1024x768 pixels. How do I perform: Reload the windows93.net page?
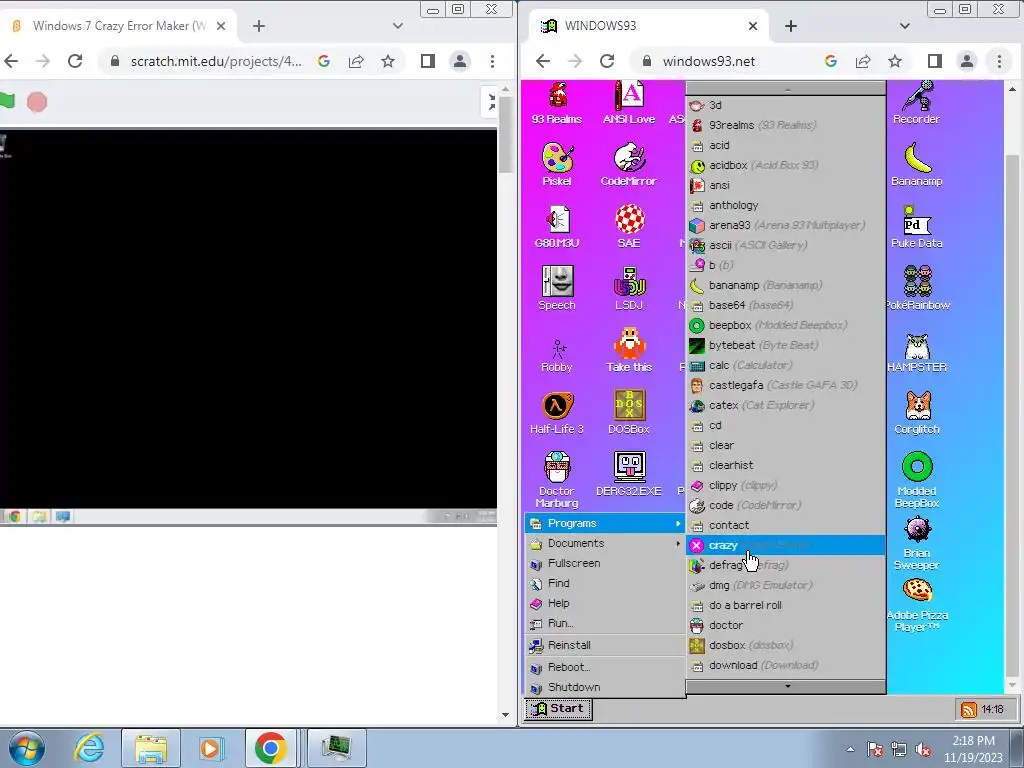607,61
